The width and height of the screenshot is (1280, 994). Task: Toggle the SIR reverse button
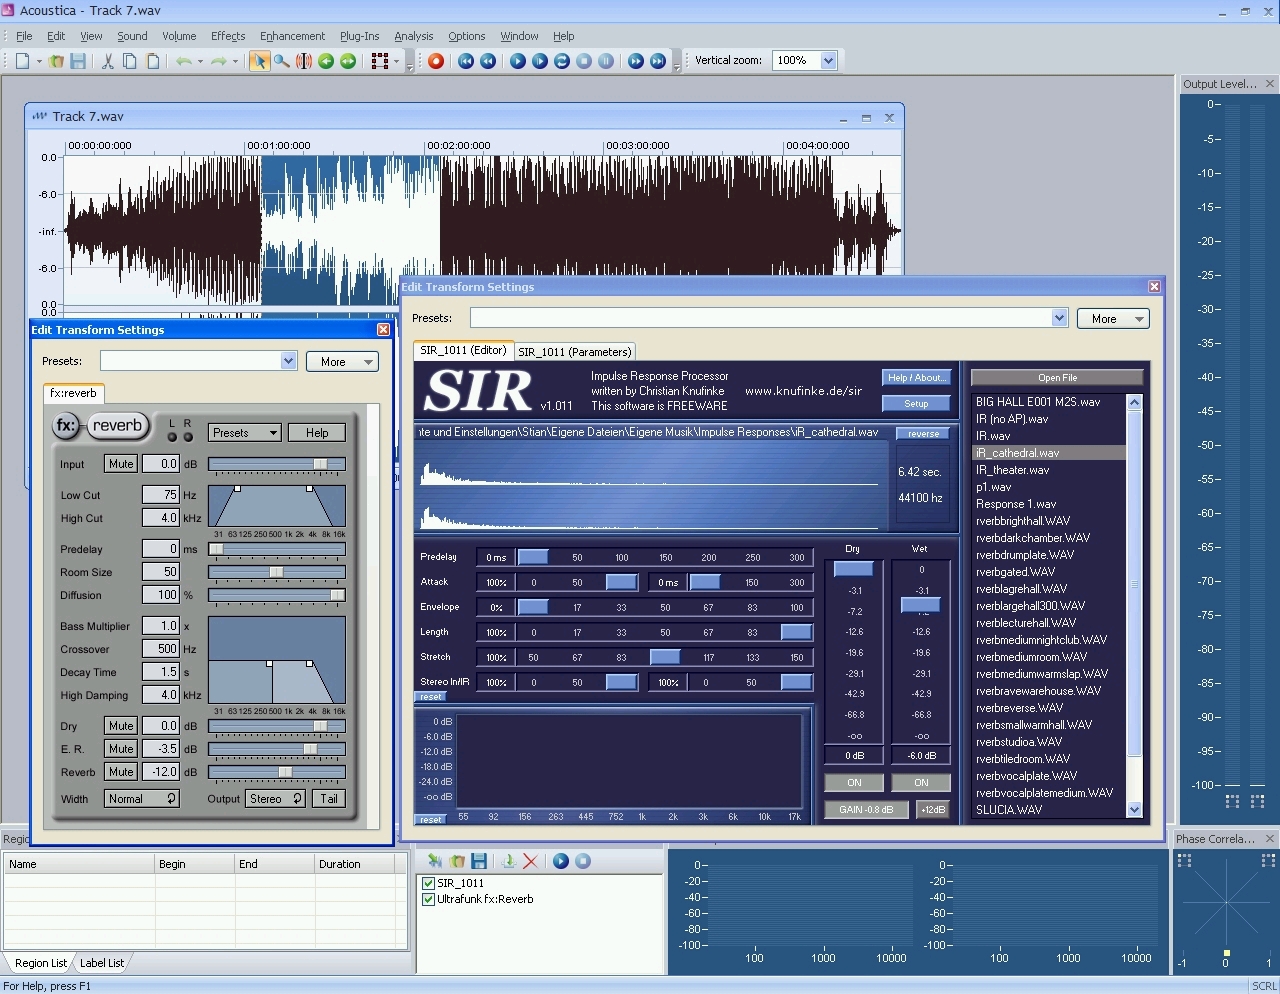coord(924,434)
